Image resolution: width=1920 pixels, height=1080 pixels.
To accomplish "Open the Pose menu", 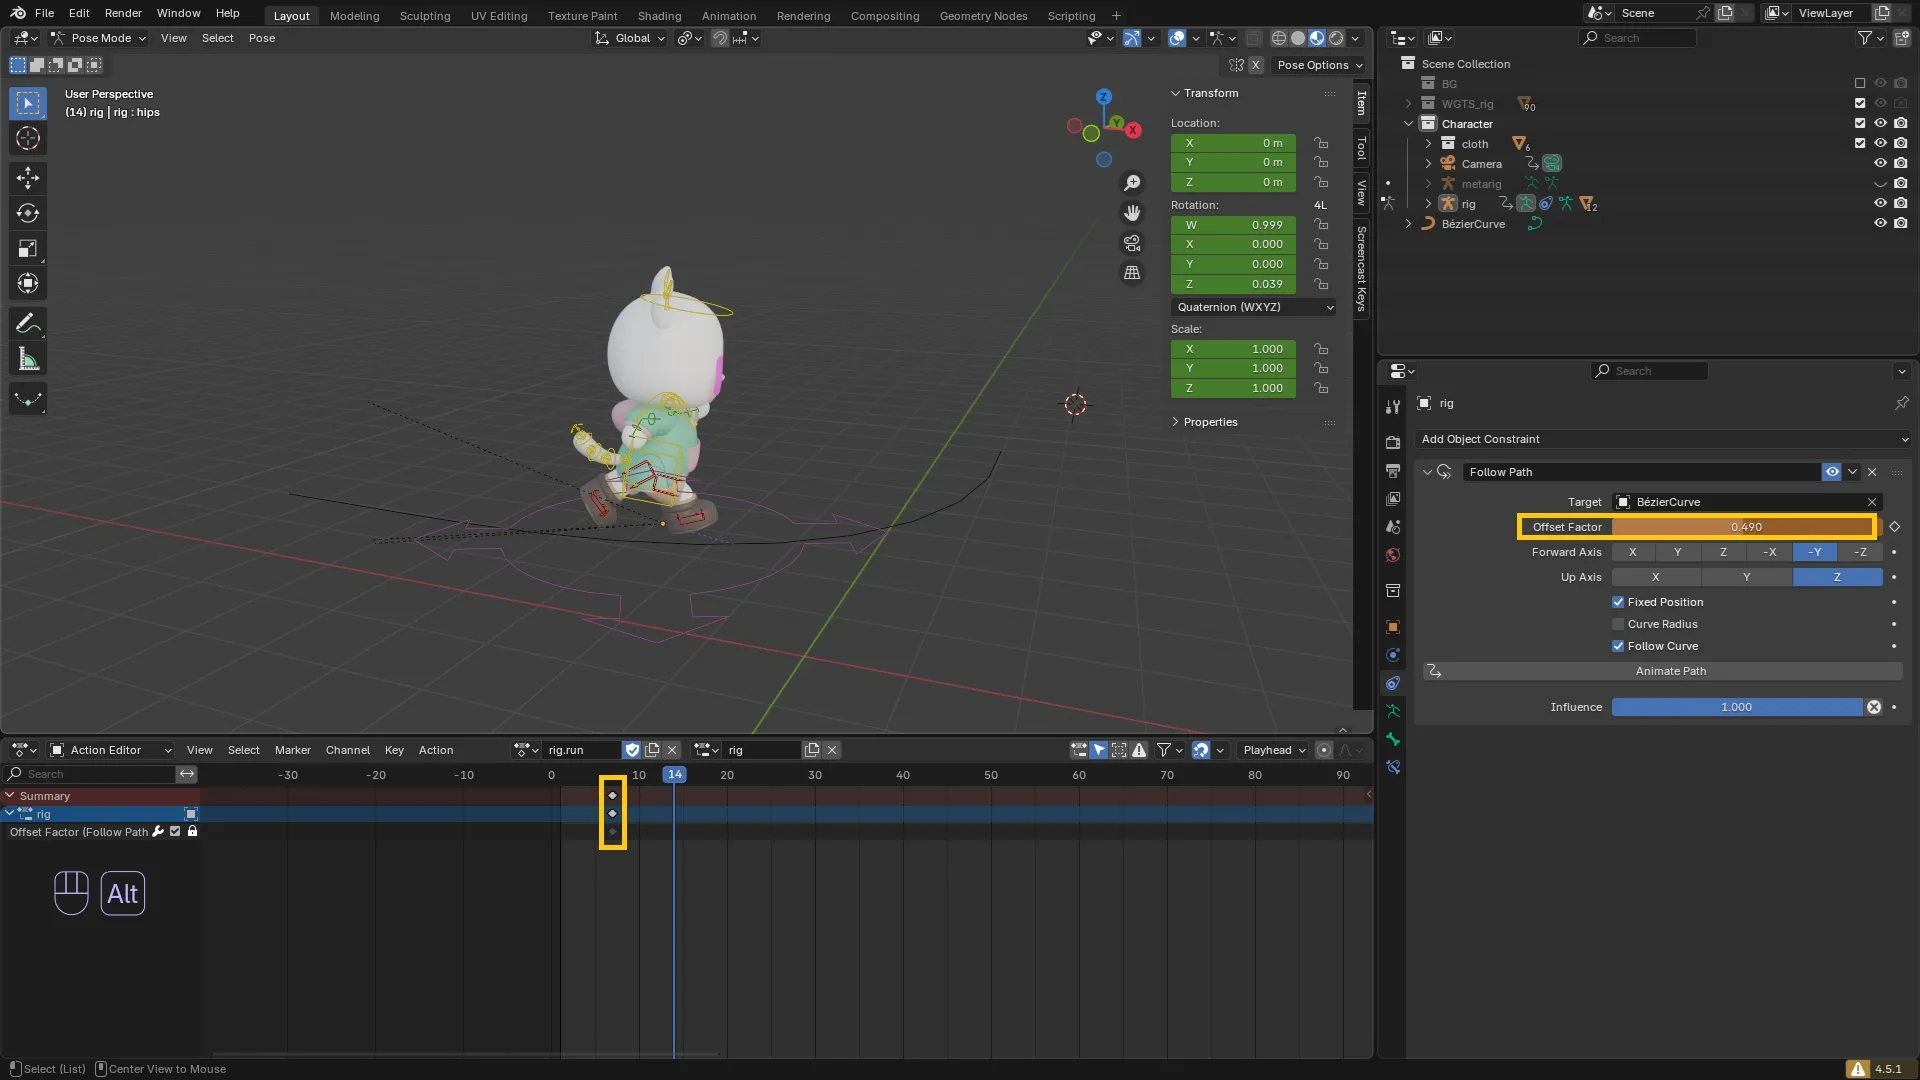I will (261, 38).
